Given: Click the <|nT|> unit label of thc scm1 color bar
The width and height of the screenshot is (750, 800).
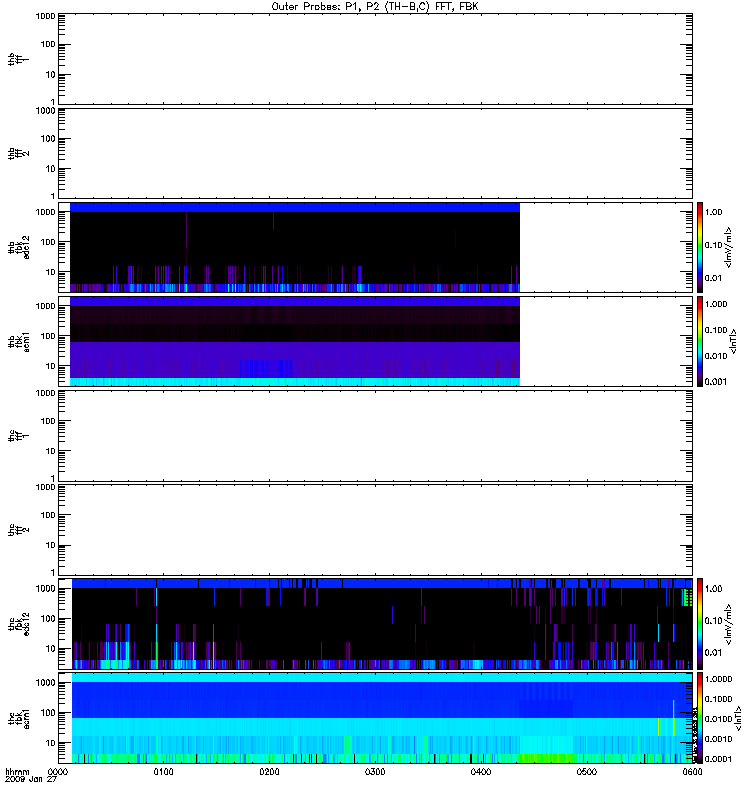Looking at the screenshot, I should click(738, 717).
